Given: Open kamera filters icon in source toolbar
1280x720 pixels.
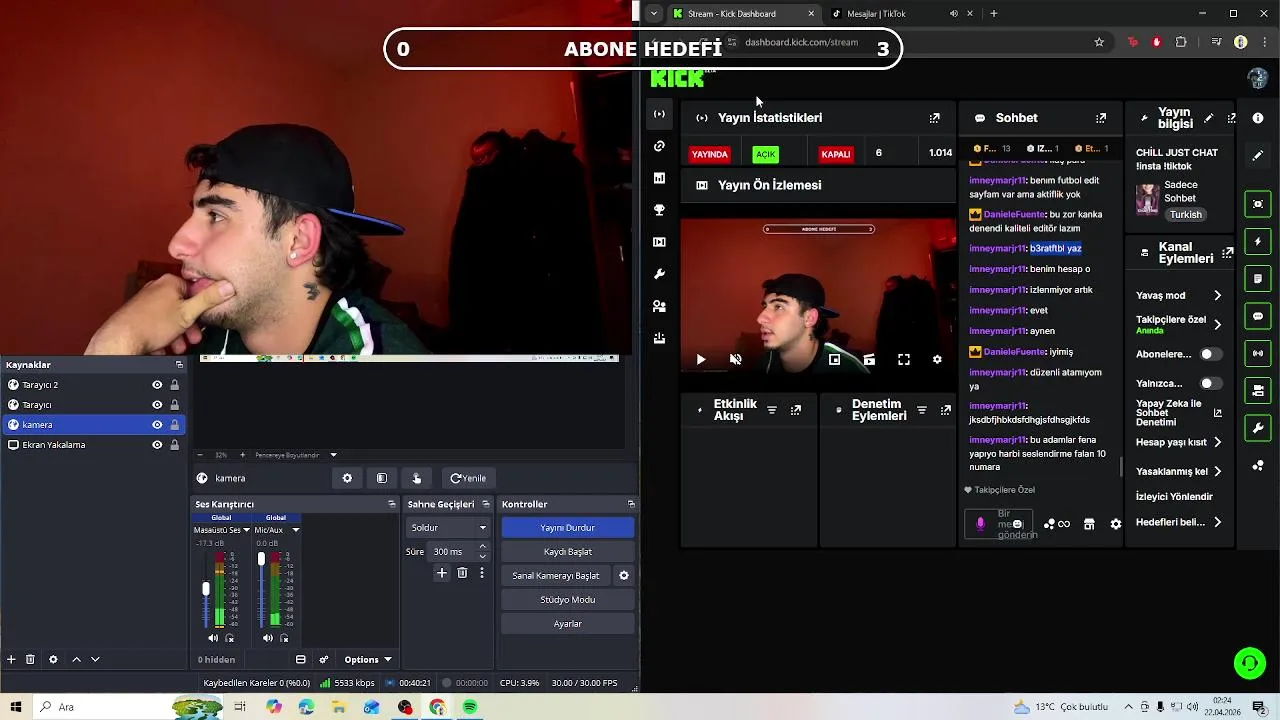Looking at the screenshot, I should (381, 478).
